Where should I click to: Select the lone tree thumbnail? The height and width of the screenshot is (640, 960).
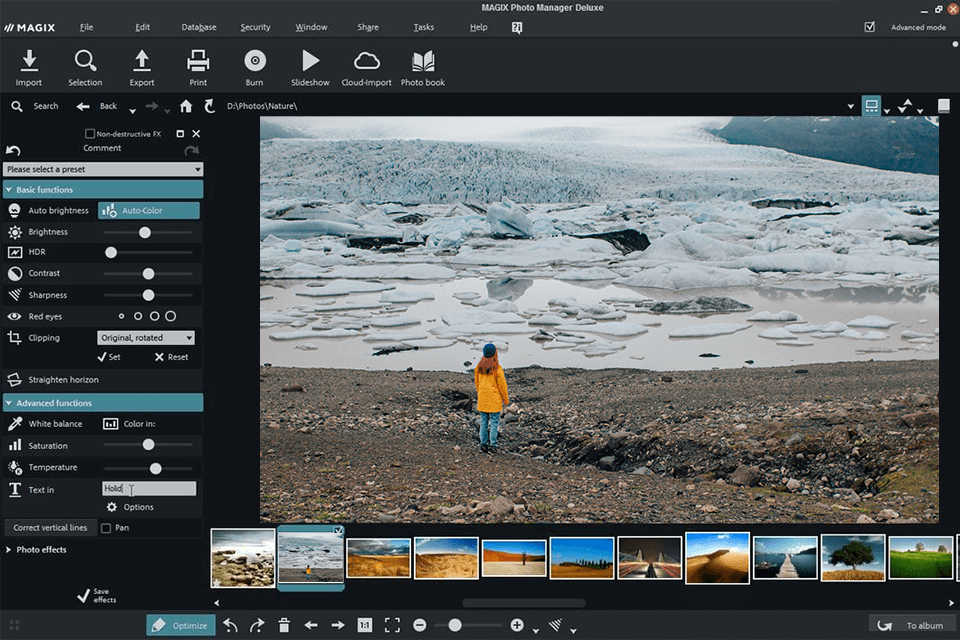(853, 557)
